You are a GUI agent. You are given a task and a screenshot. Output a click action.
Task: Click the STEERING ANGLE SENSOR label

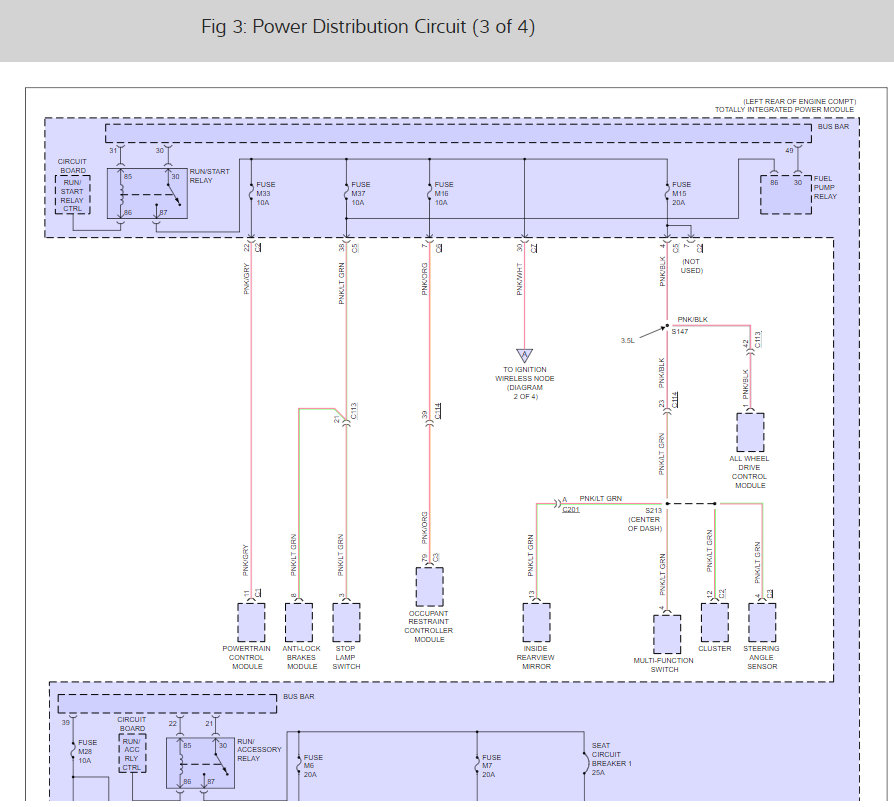(x=761, y=658)
